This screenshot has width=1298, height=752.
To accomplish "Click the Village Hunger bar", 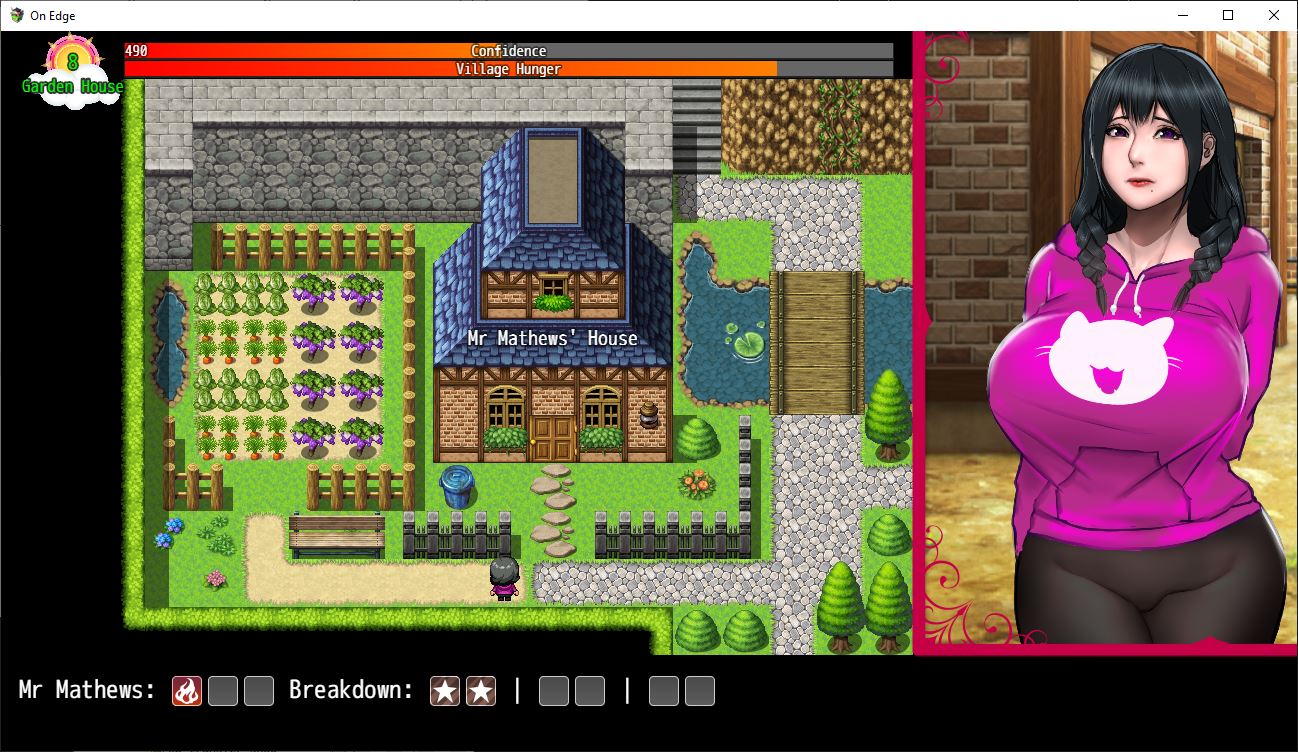I will 508,68.
